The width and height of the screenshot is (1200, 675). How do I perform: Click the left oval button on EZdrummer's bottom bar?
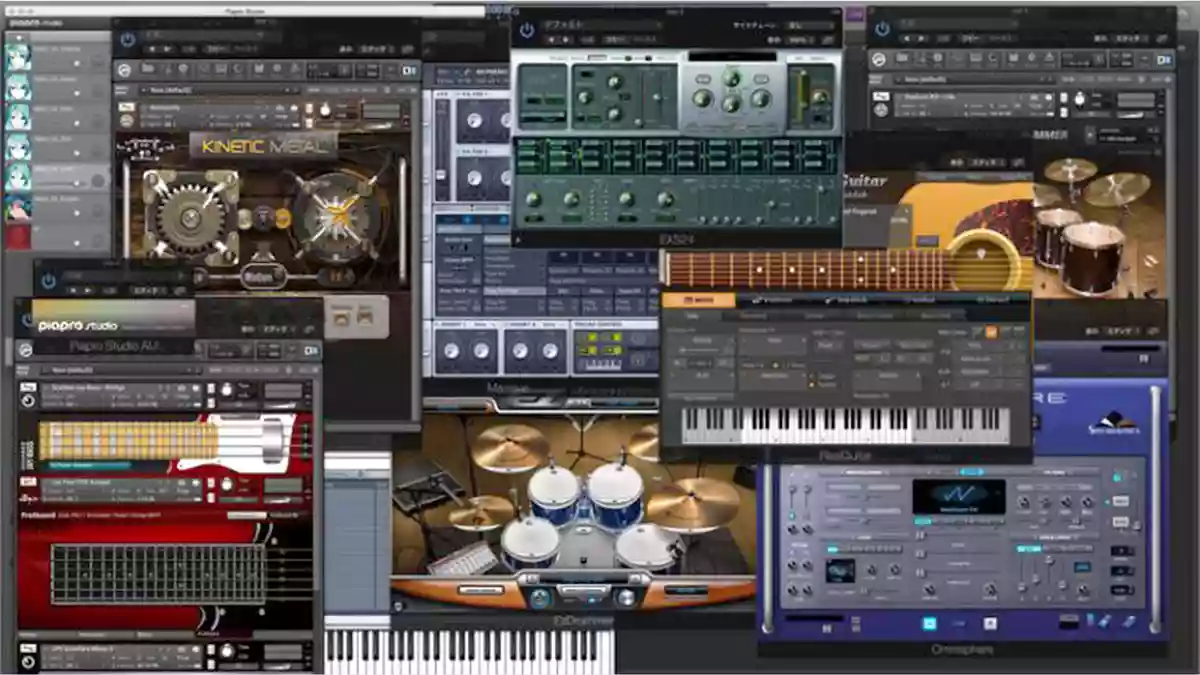tap(481, 591)
